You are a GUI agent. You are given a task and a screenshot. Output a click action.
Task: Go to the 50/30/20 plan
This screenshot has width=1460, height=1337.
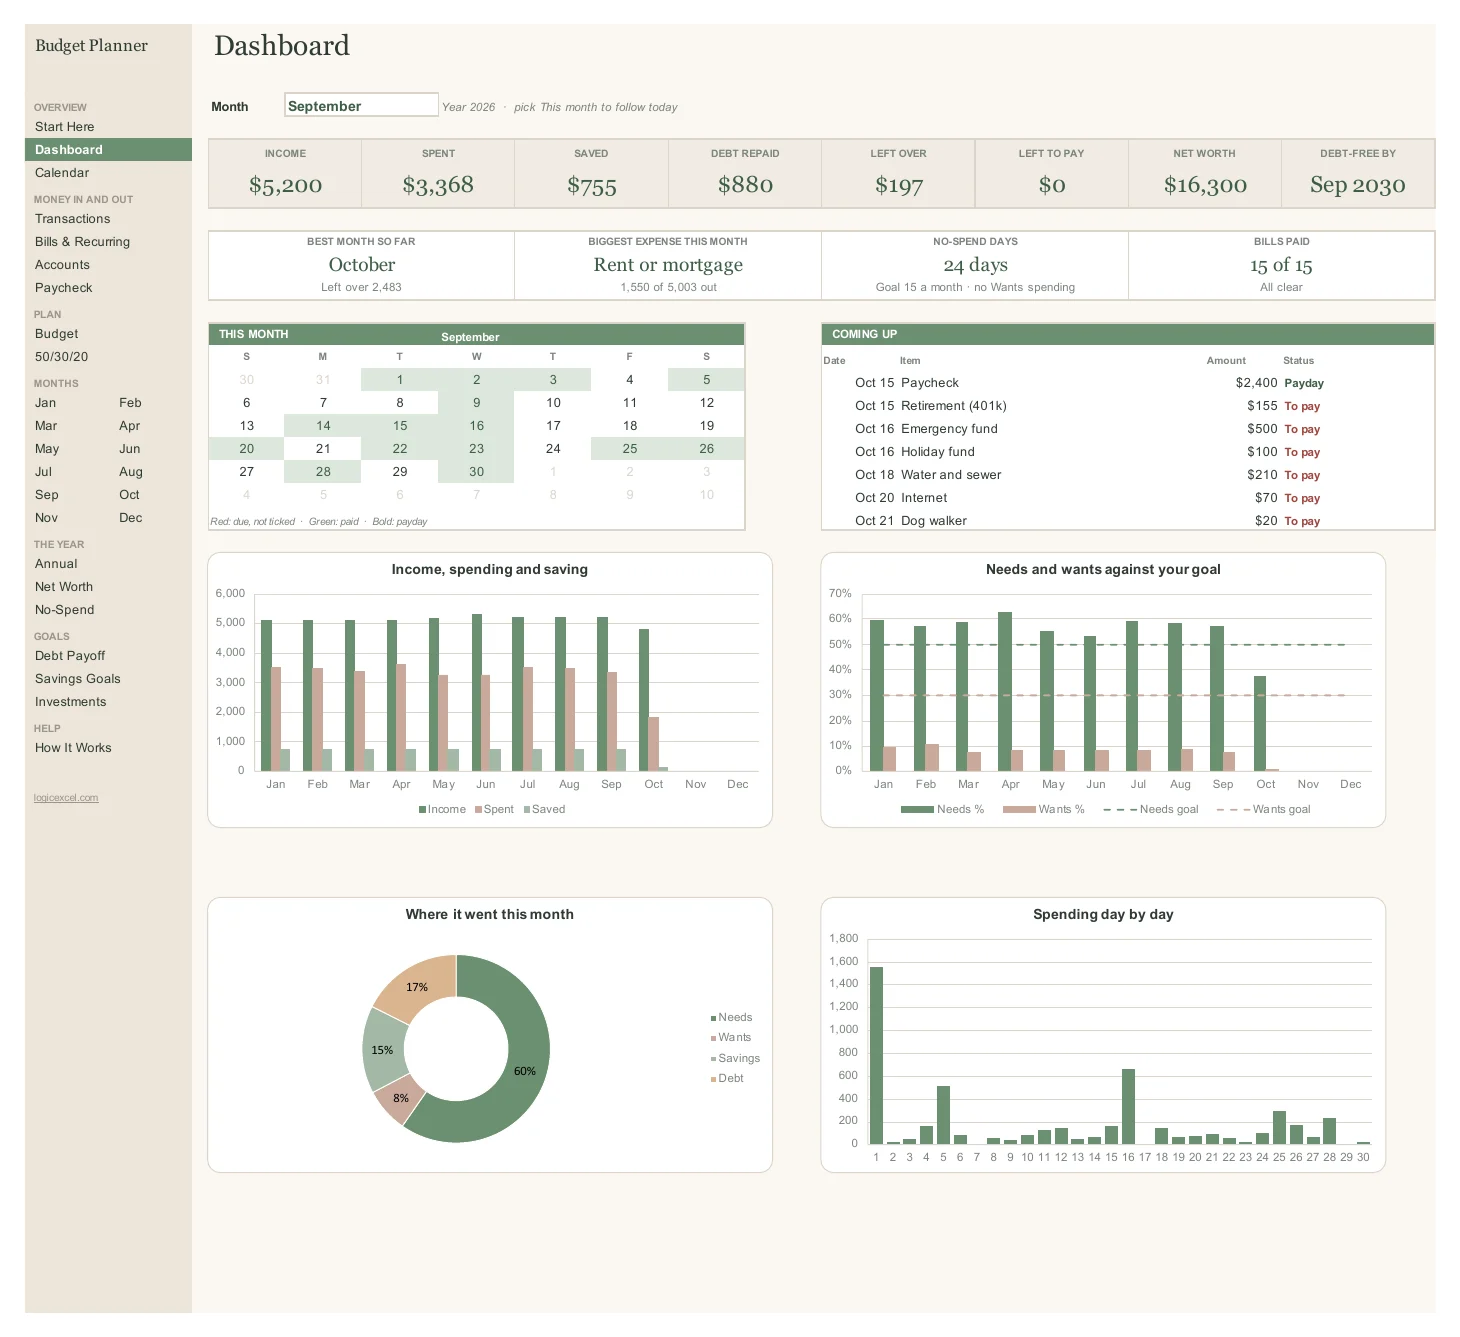pyautogui.click(x=61, y=357)
